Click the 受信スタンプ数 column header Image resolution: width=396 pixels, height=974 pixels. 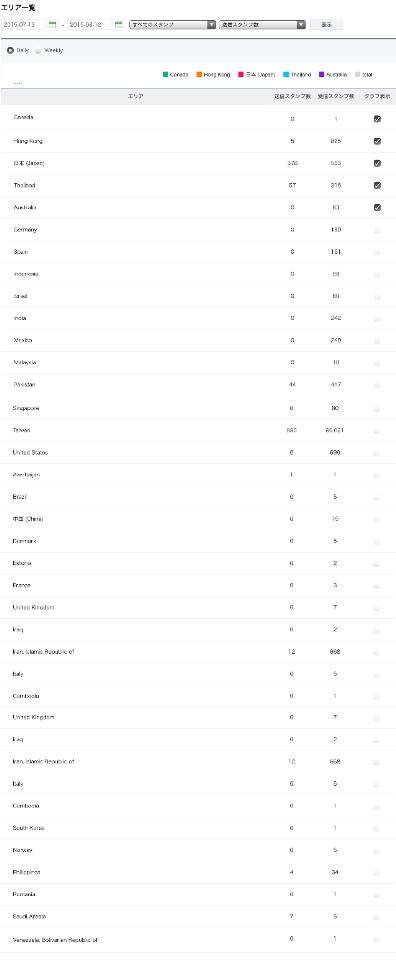(336, 97)
